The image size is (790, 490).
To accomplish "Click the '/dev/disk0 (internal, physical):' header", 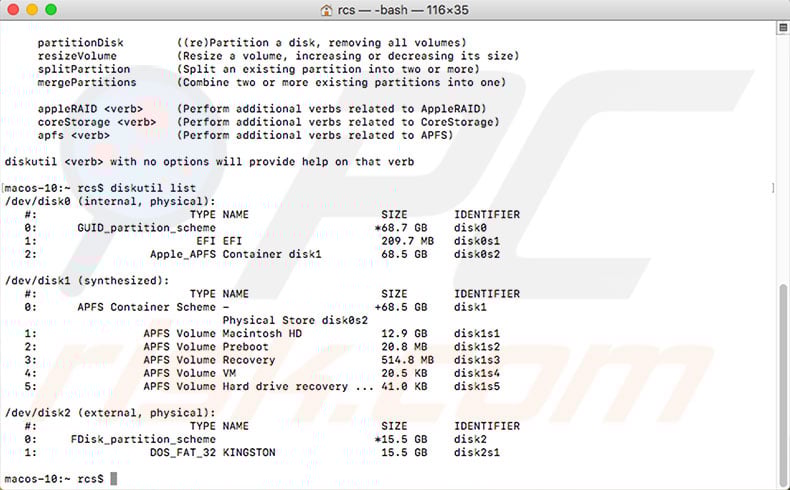I will click(110, 201).
